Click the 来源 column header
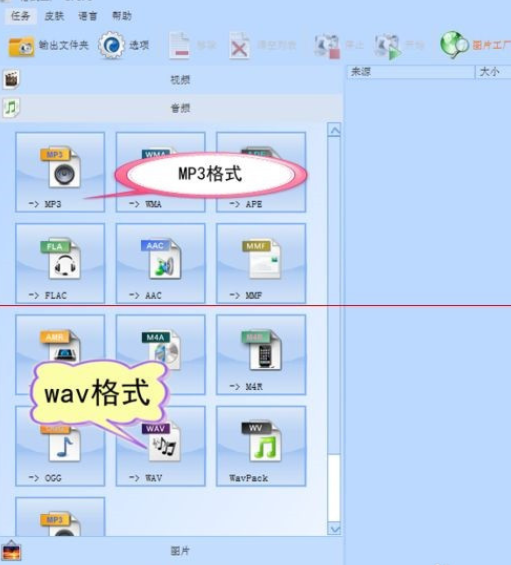Image resolution: width=511 pixels, height=565 pixels. coord(411,72)
